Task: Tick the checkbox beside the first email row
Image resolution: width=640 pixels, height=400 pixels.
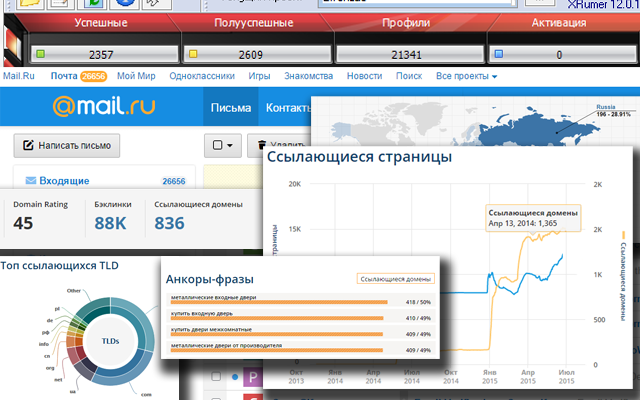Action: [x=214, y=378]
